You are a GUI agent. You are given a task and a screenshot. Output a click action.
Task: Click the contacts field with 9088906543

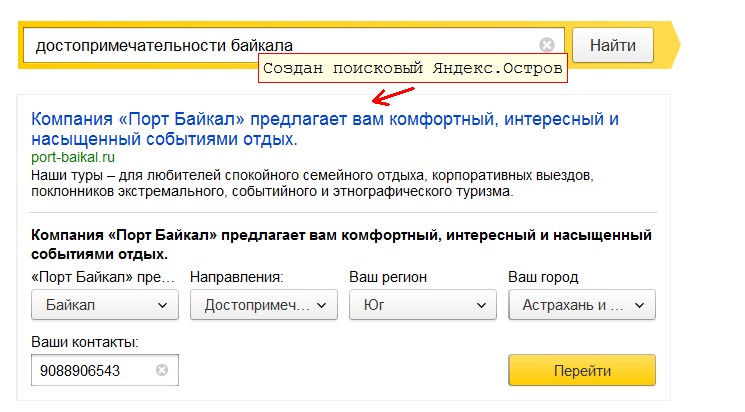coord(95,370)
